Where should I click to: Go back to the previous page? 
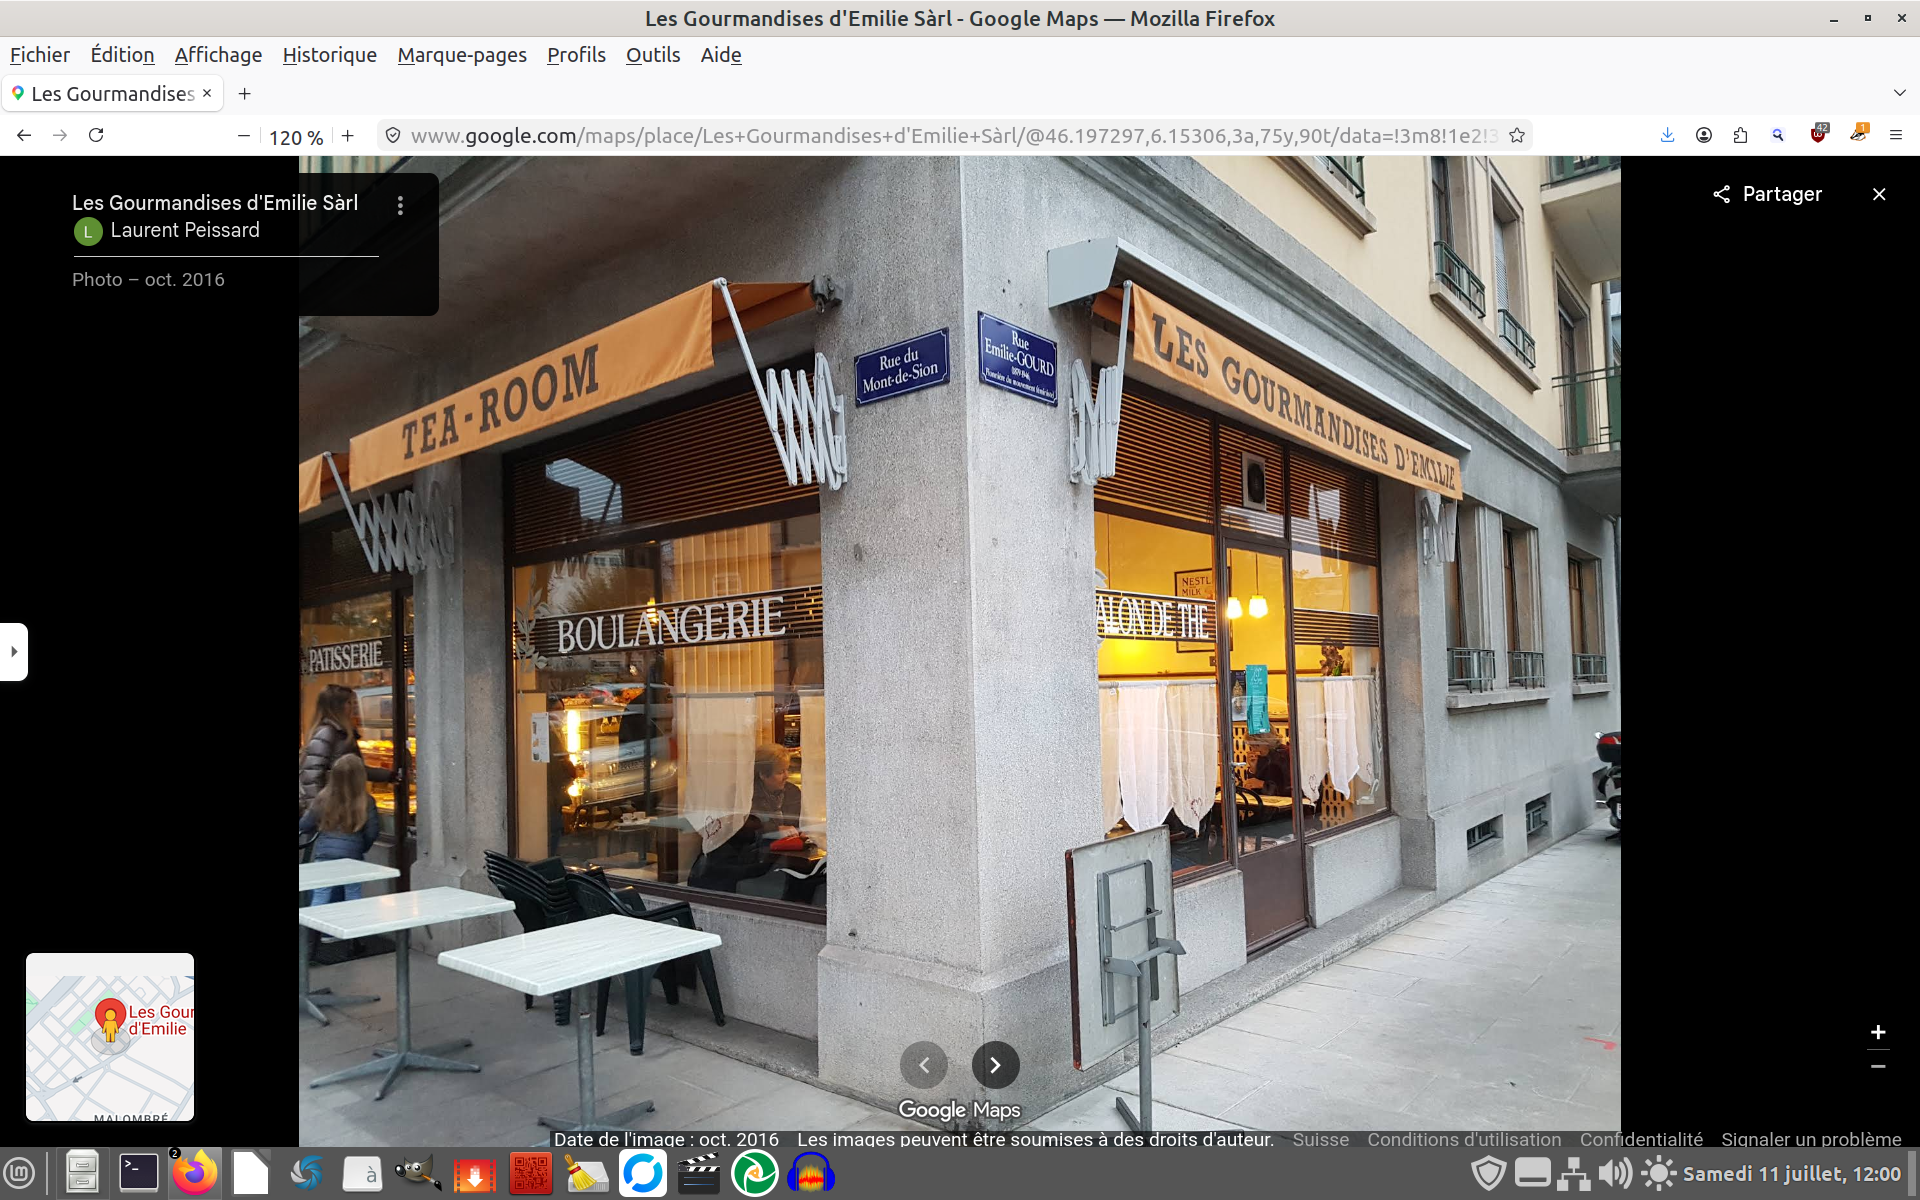pyautogui.click(x=24, y=135)
